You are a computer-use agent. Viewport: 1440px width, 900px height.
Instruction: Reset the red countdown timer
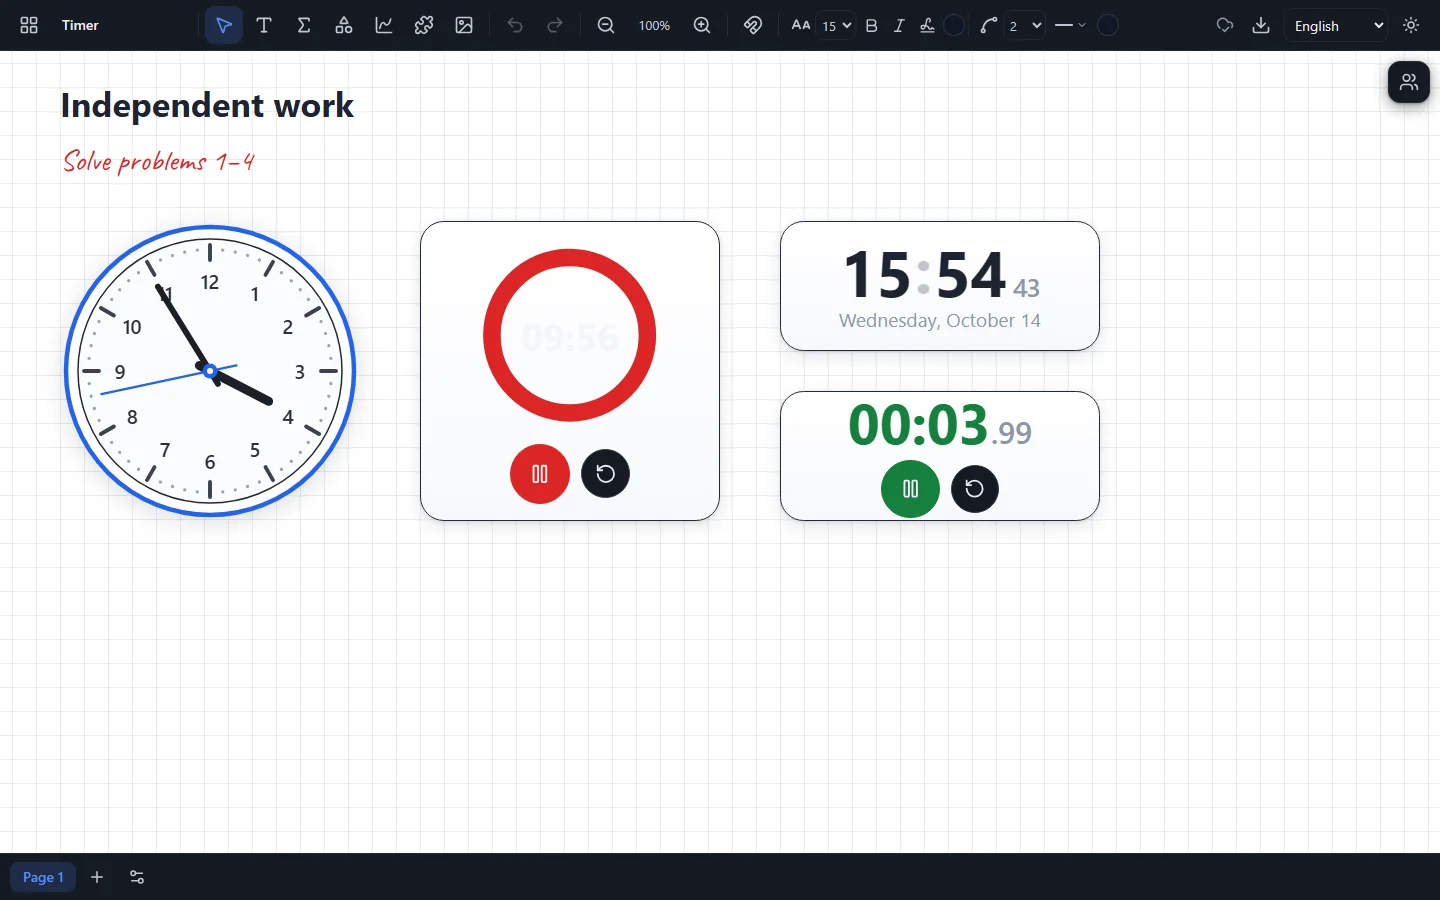(606, 474)
